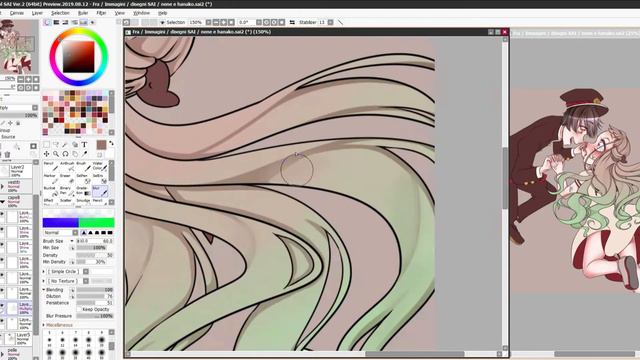Choose the Bucket fill preset

[x=50, y=191]
